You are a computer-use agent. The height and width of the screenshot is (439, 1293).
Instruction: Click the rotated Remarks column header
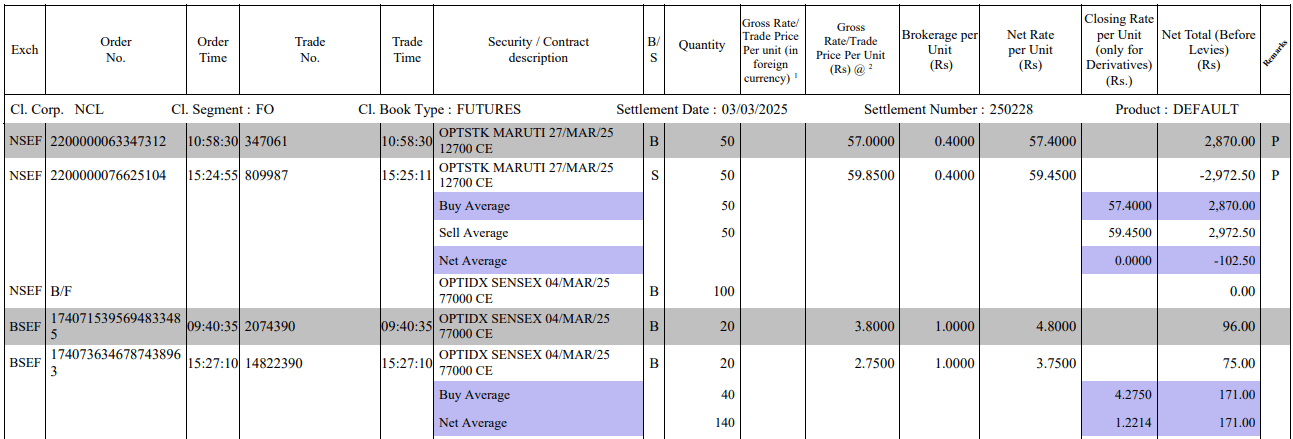pyautogui.click(x=1274, y=52)
